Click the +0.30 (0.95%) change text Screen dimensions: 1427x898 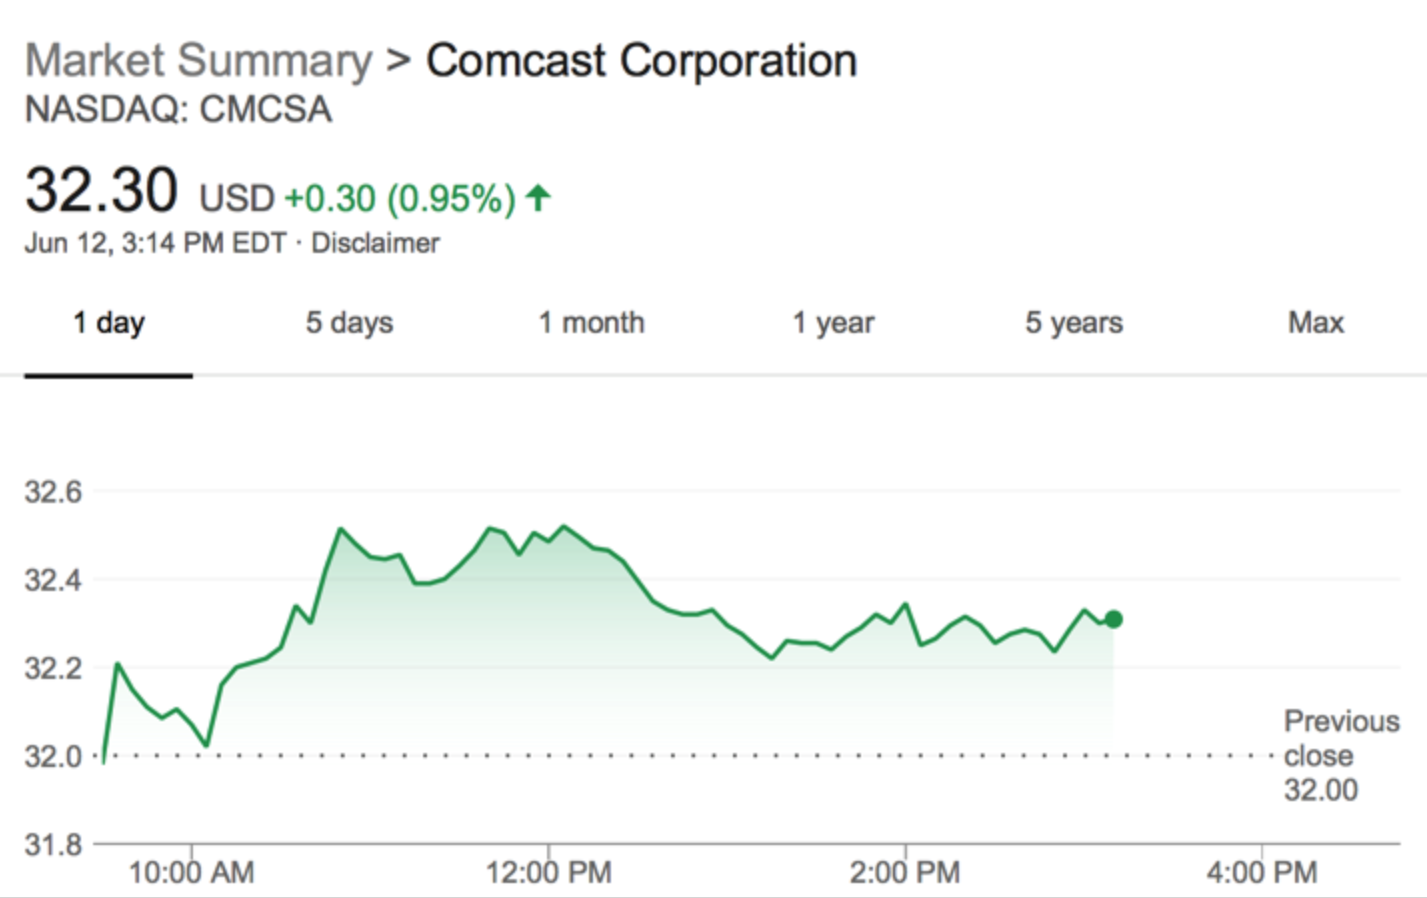click(x=400, y=198)
